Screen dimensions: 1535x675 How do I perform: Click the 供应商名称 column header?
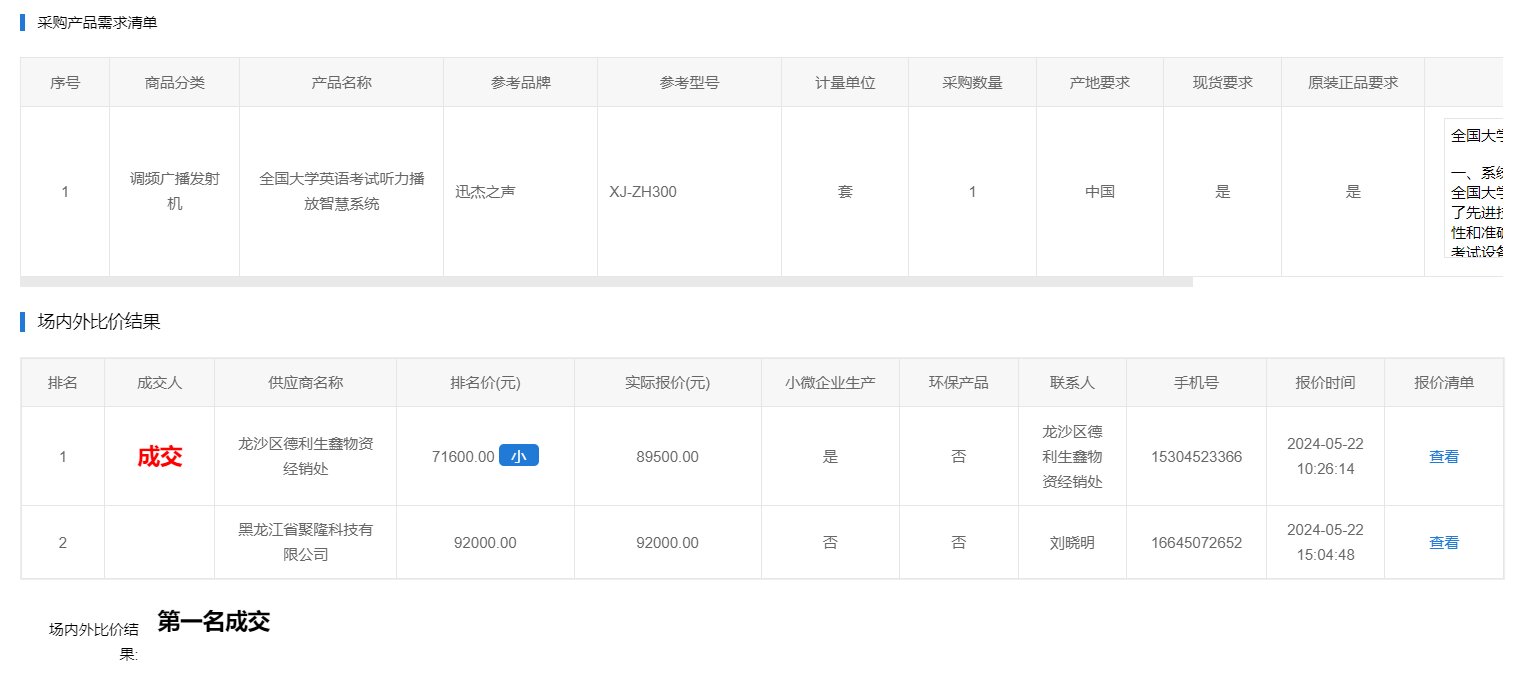(305, 383)
